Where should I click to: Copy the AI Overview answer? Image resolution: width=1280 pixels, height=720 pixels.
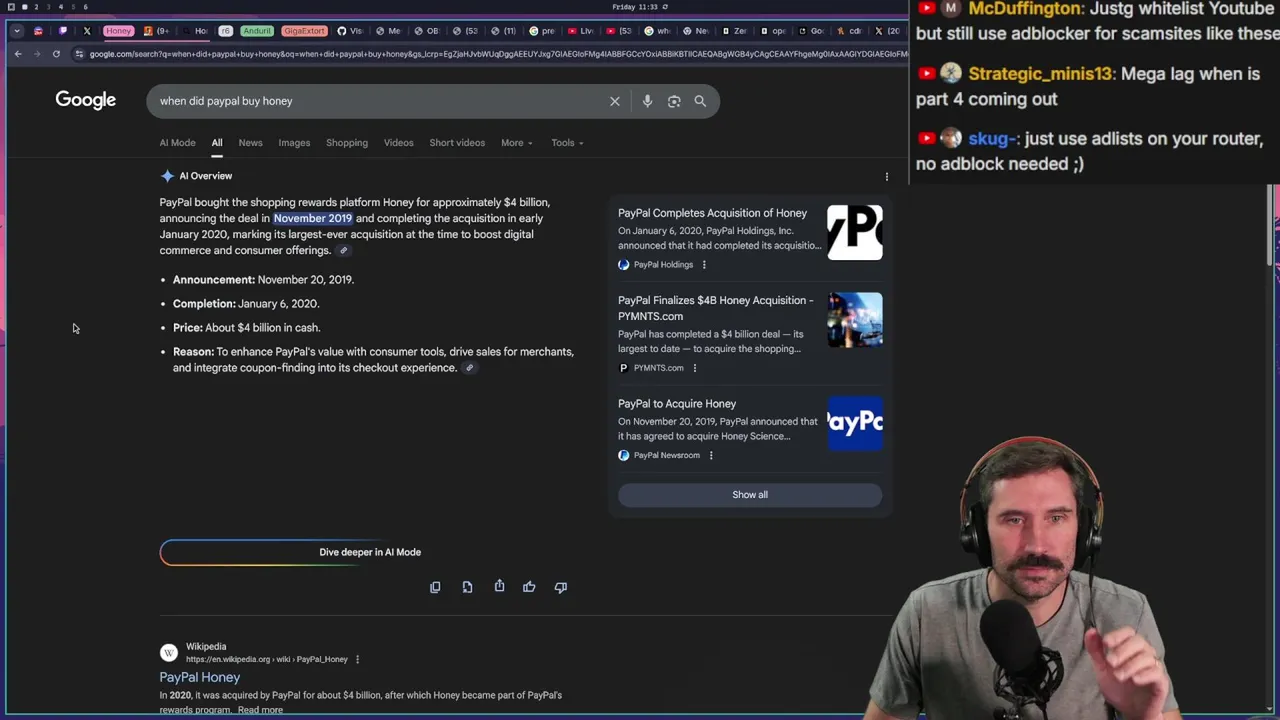pos(435,587)
